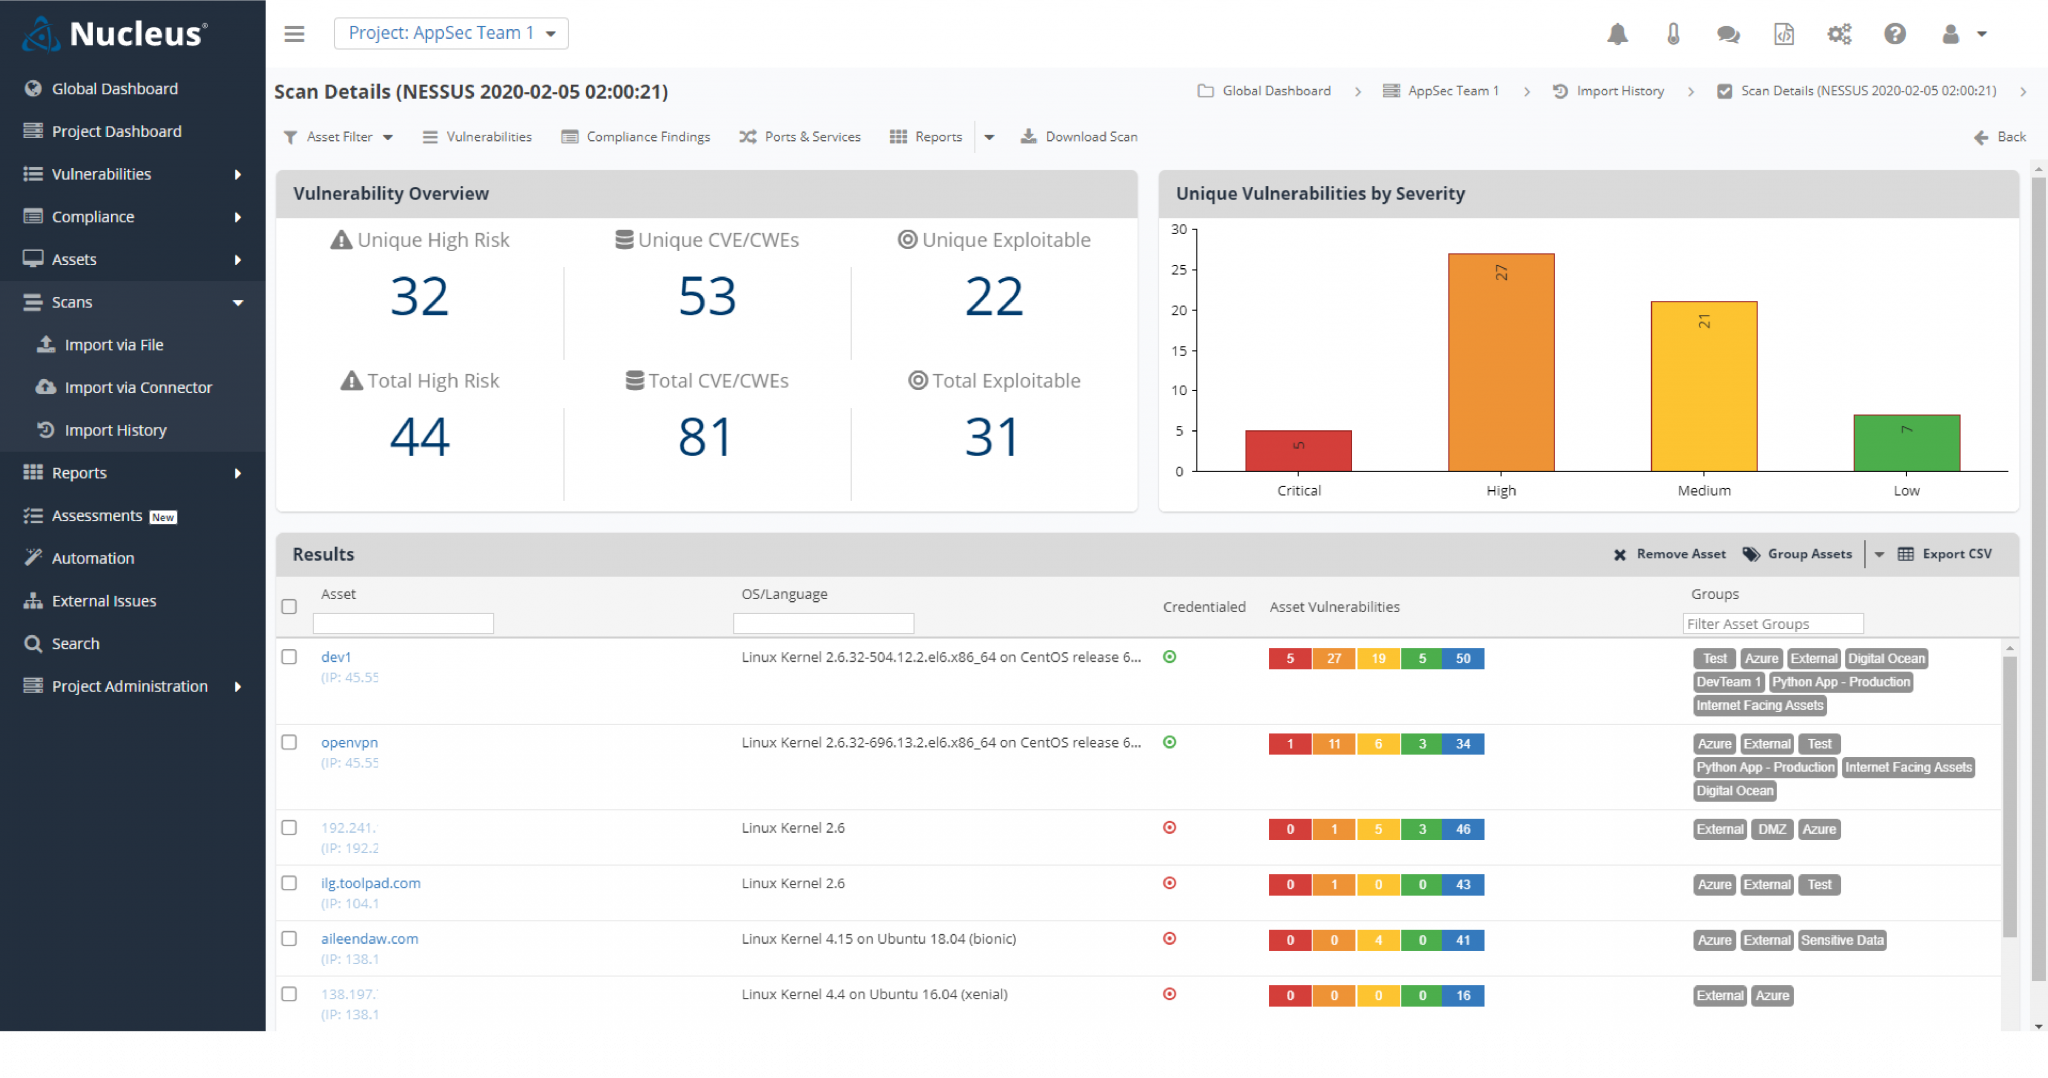Screen dimensions: 2048x1078
Task: Click the hamburger menu icon
Action: click(x=294, y=34)
